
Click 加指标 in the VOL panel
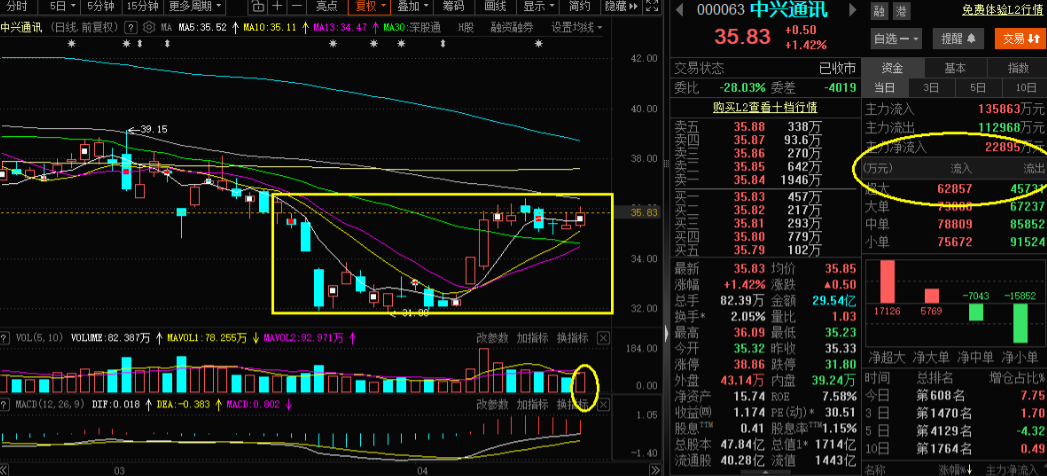533,338
